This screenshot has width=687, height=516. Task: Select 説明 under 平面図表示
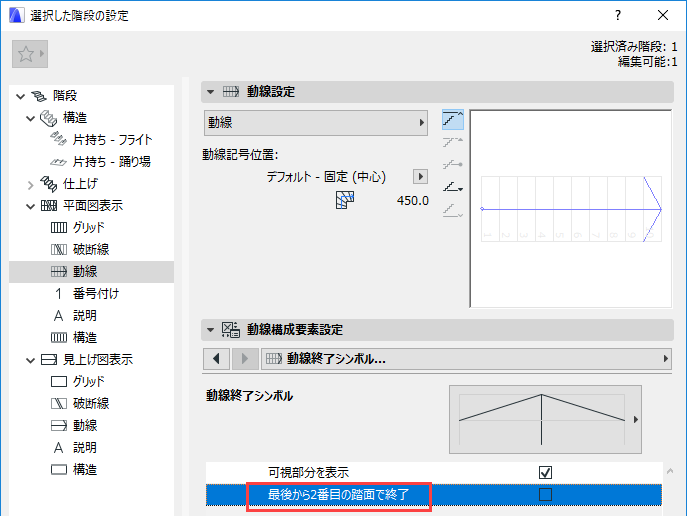pos(85,315)
